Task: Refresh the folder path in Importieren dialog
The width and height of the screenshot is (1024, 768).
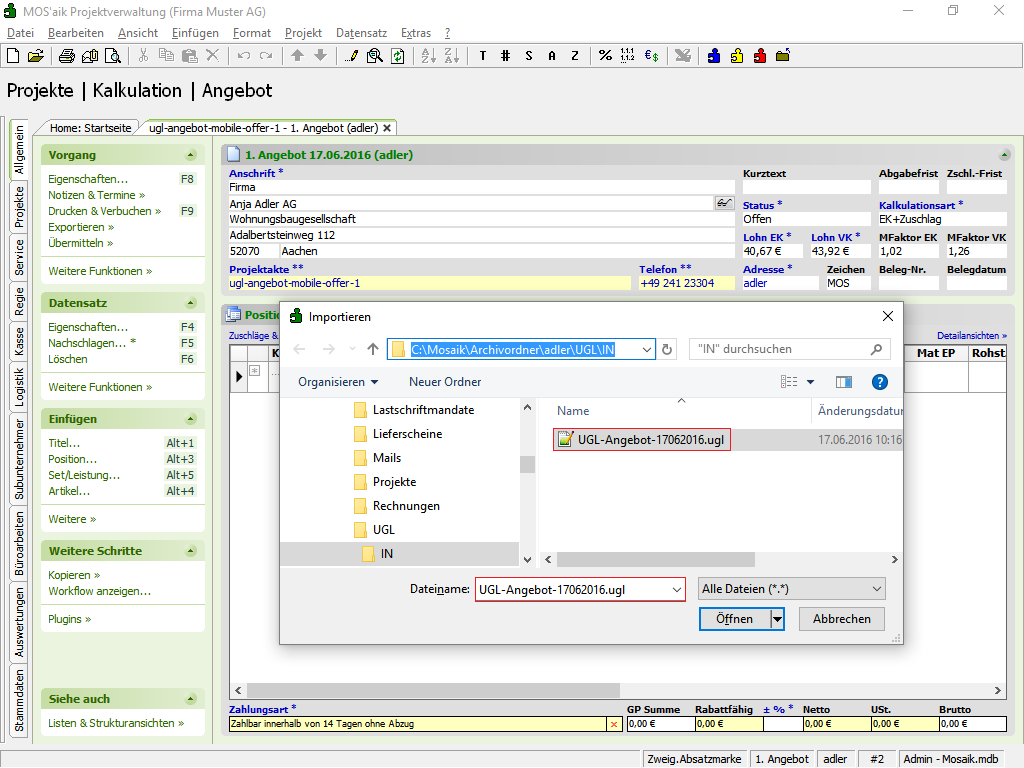Action: (668, 349)
